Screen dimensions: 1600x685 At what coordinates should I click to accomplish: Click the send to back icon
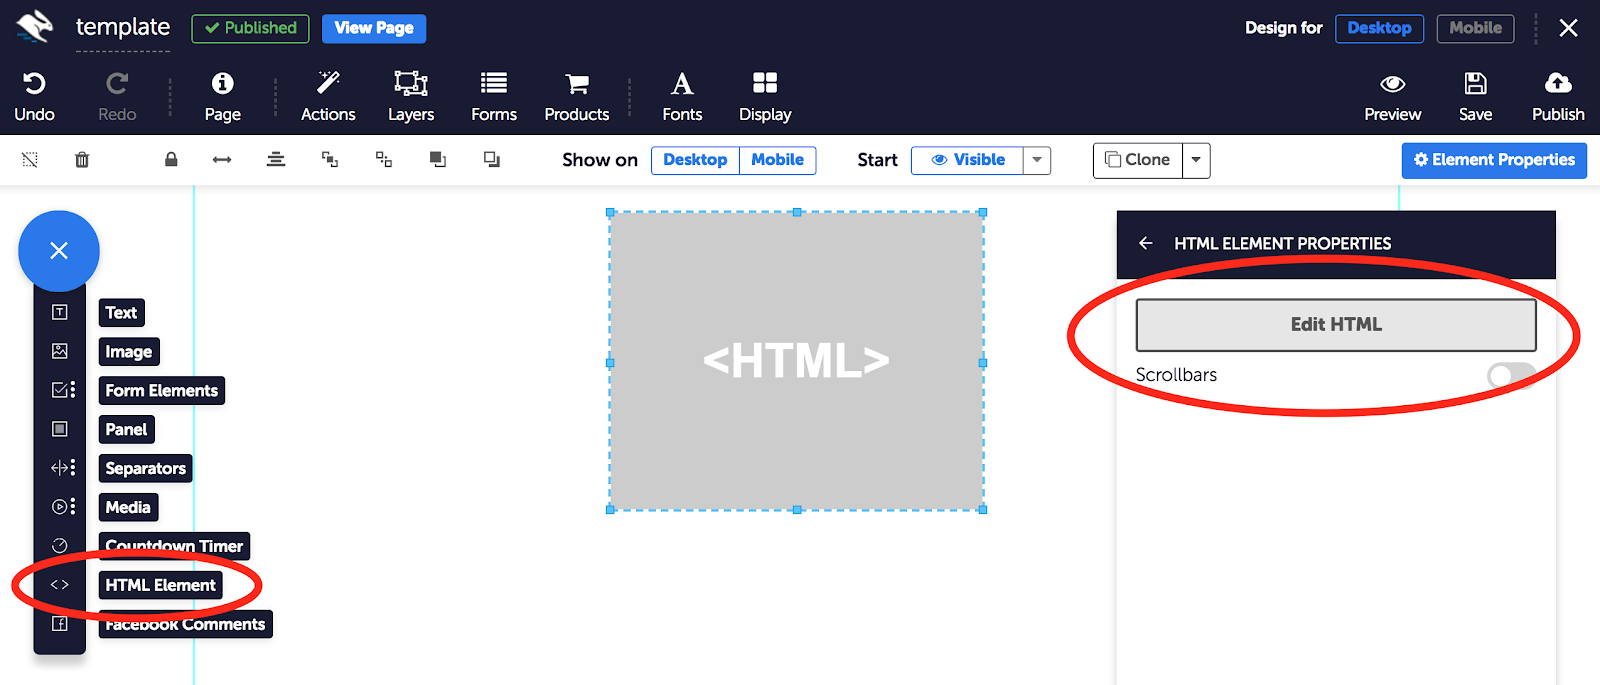pos(492,160)
